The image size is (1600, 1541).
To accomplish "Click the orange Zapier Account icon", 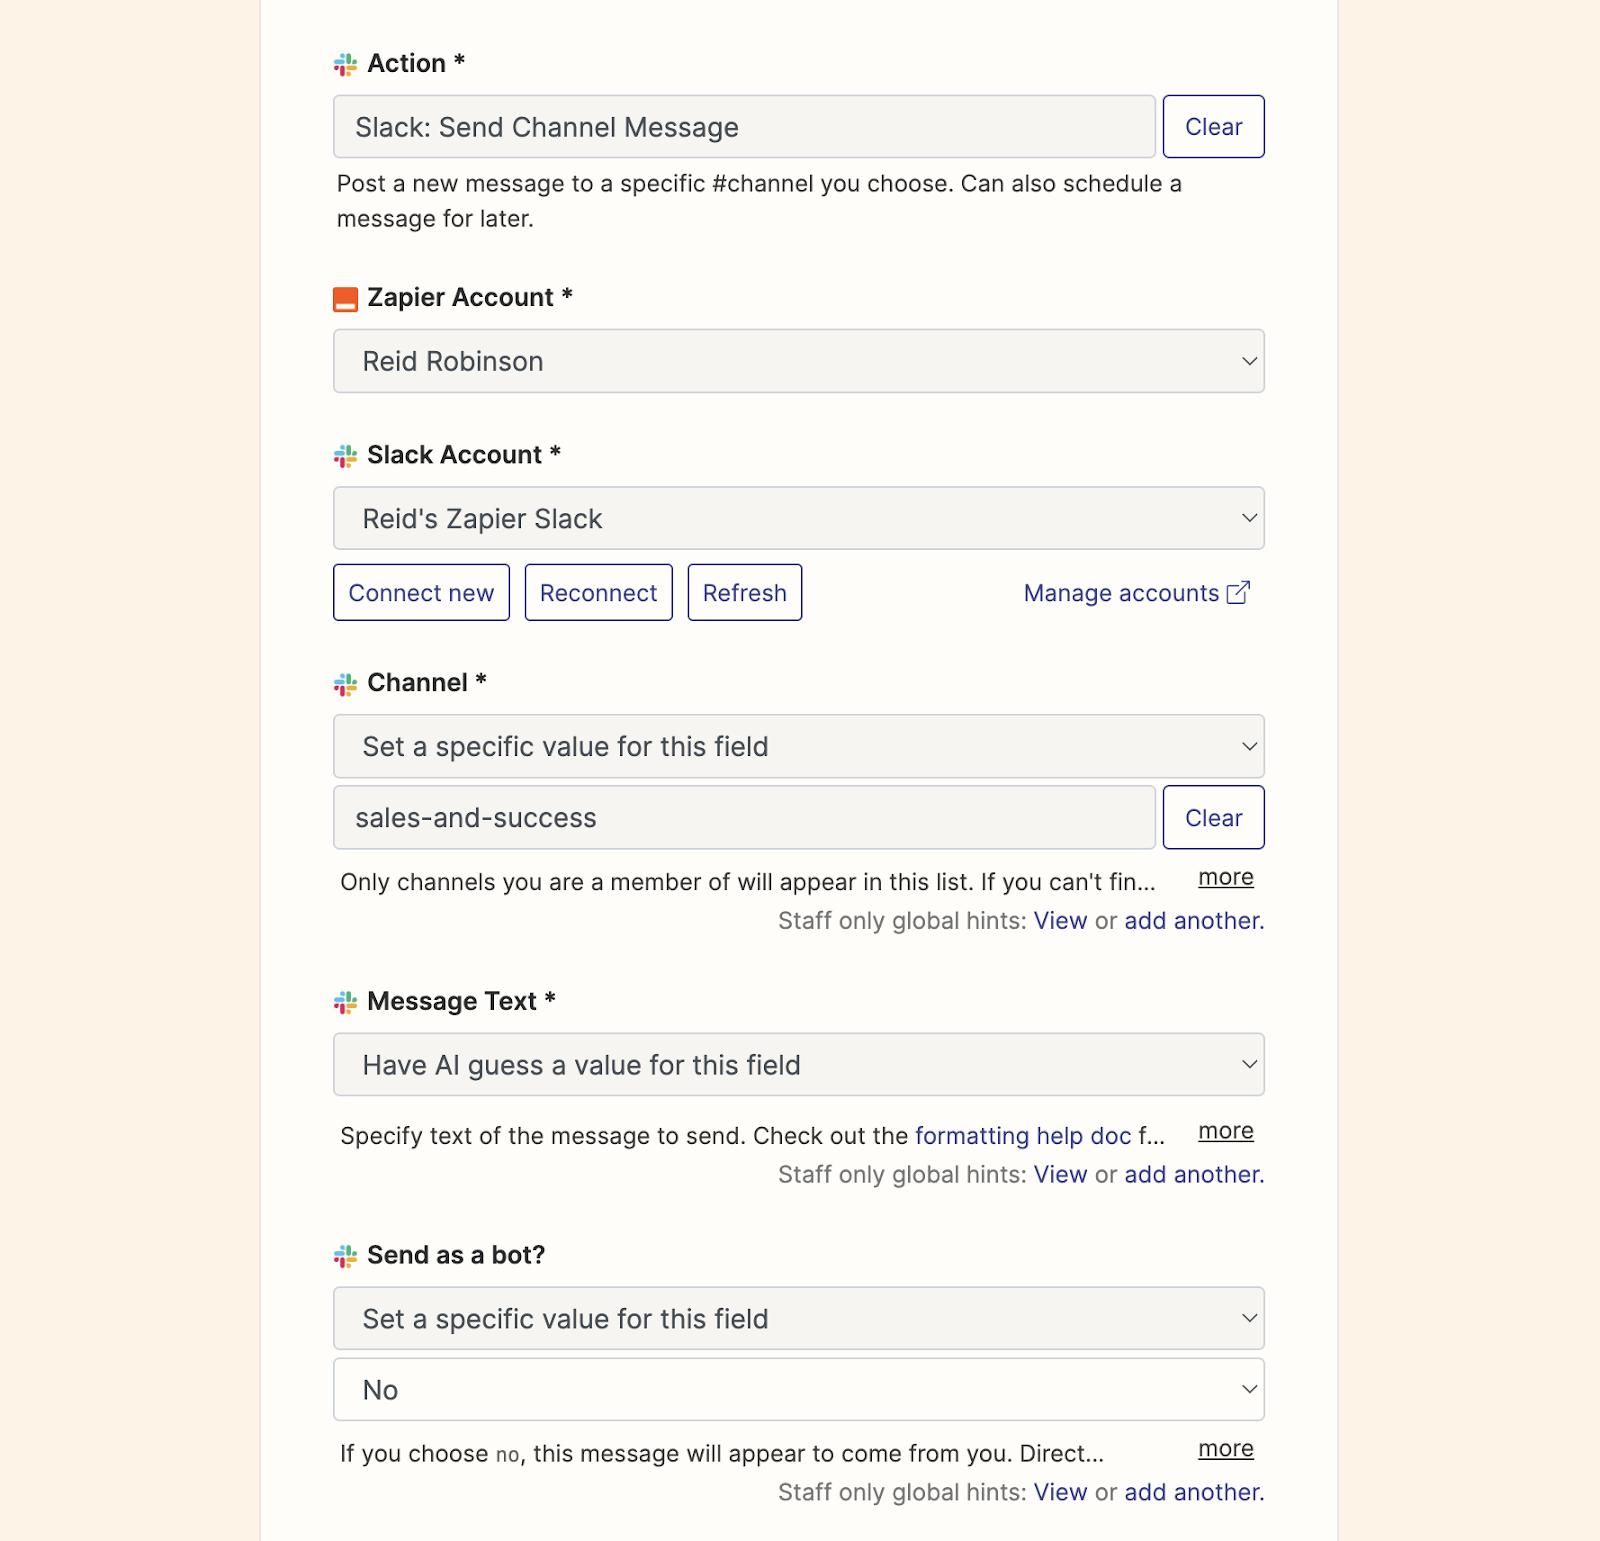I will click(345, 299).
